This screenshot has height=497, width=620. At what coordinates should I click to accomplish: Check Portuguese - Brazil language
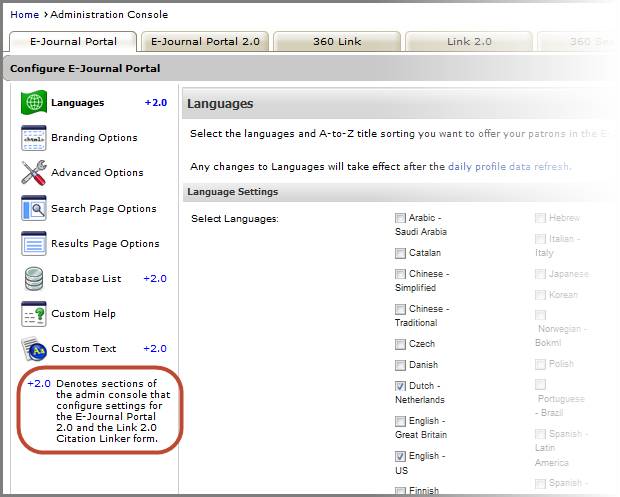tap(540, 385)
